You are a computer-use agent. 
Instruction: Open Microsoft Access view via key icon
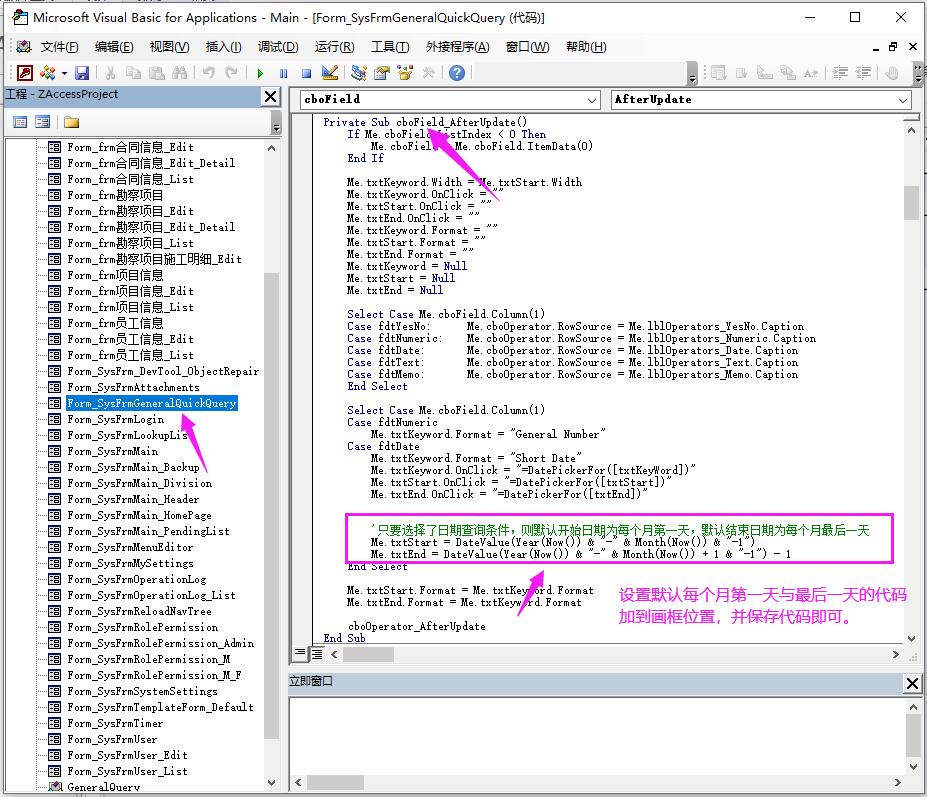tap(25, 73)
